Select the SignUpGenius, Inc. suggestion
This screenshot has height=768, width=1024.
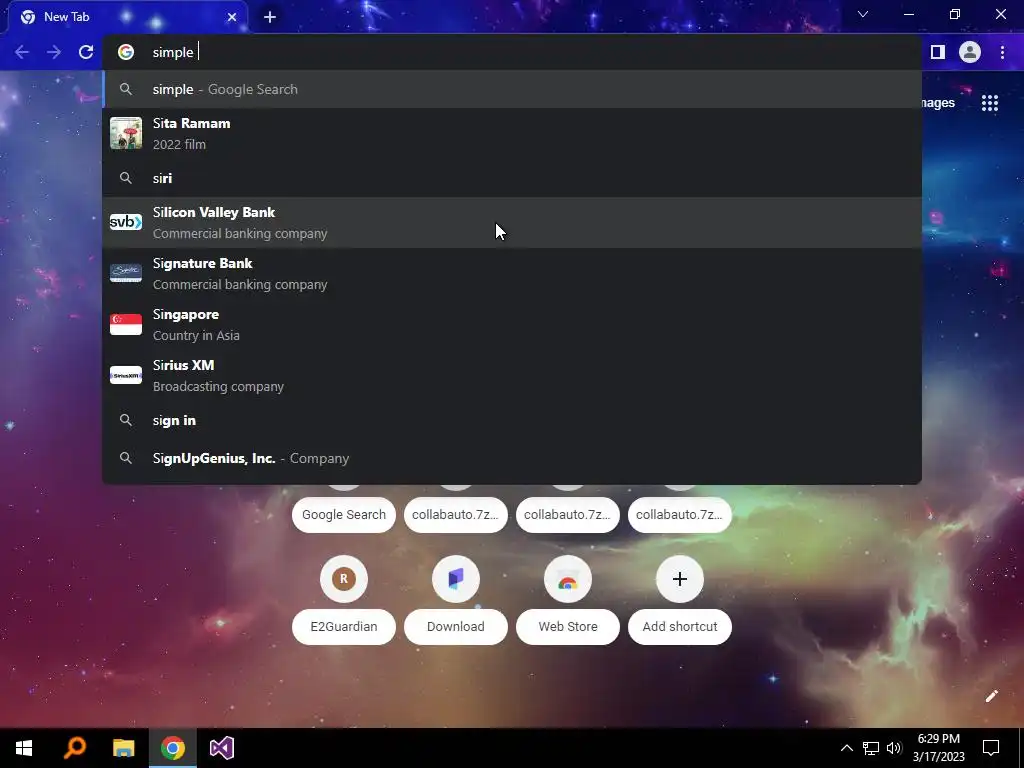512,458
